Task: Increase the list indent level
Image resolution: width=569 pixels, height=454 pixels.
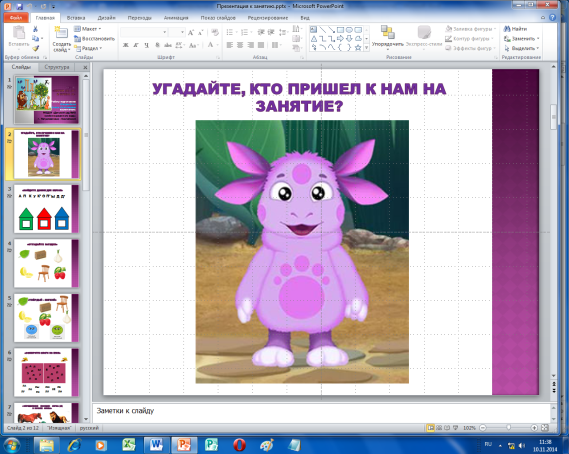Action: pyautogui.click(x=271, y=33)
